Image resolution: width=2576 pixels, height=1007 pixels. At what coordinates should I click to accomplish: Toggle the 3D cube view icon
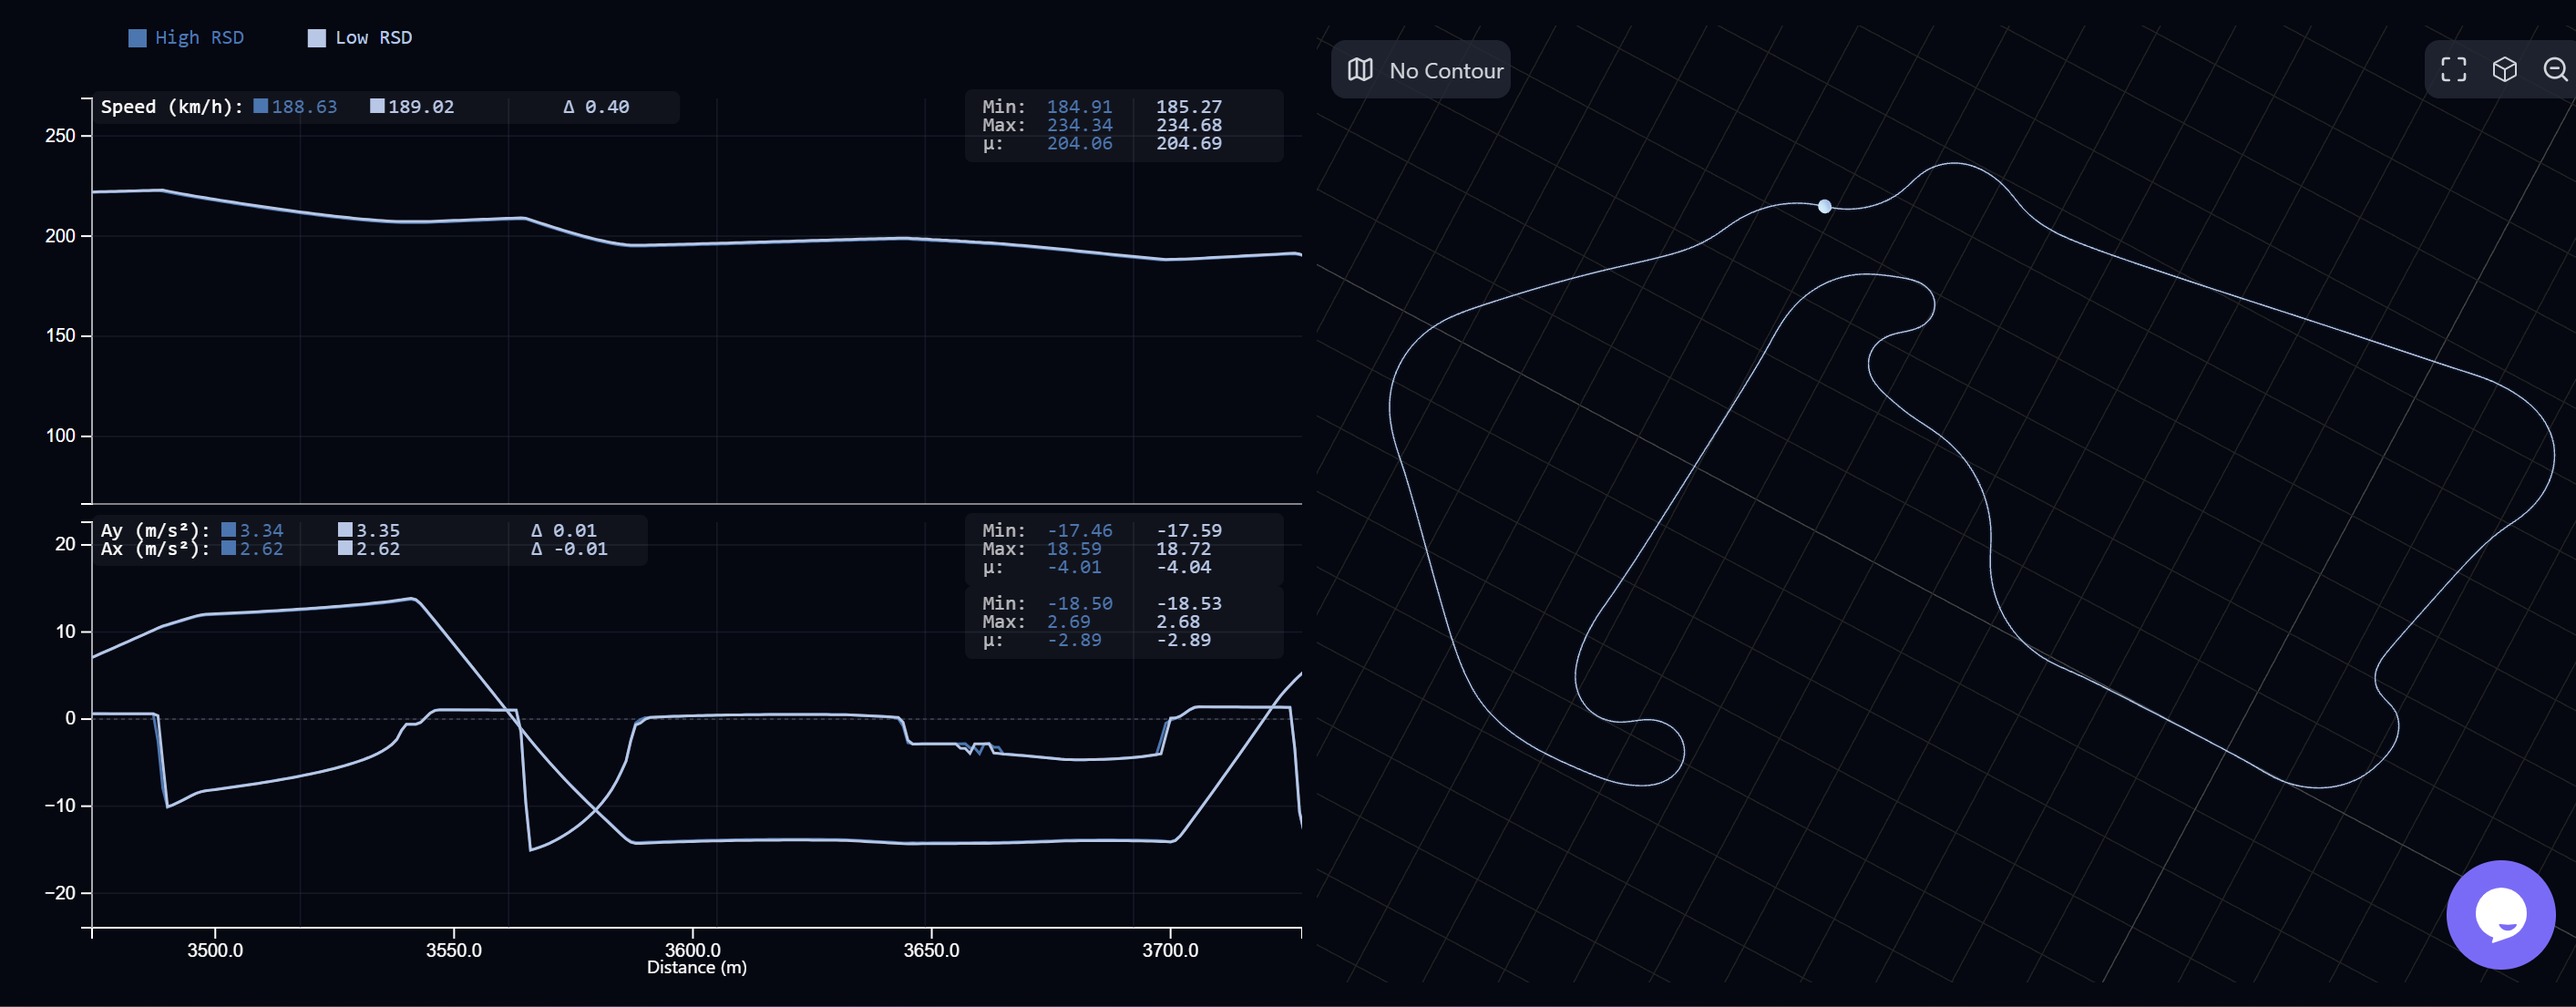click(x=2504, y=69)
